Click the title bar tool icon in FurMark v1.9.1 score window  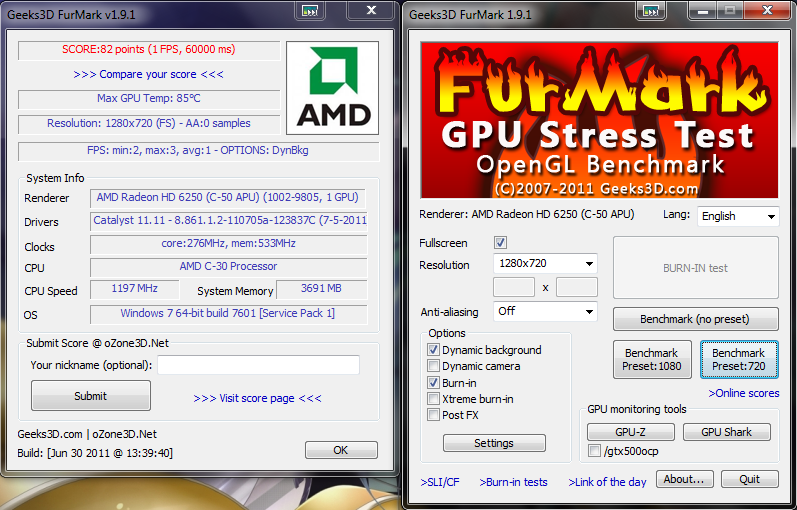click(311, 10)
